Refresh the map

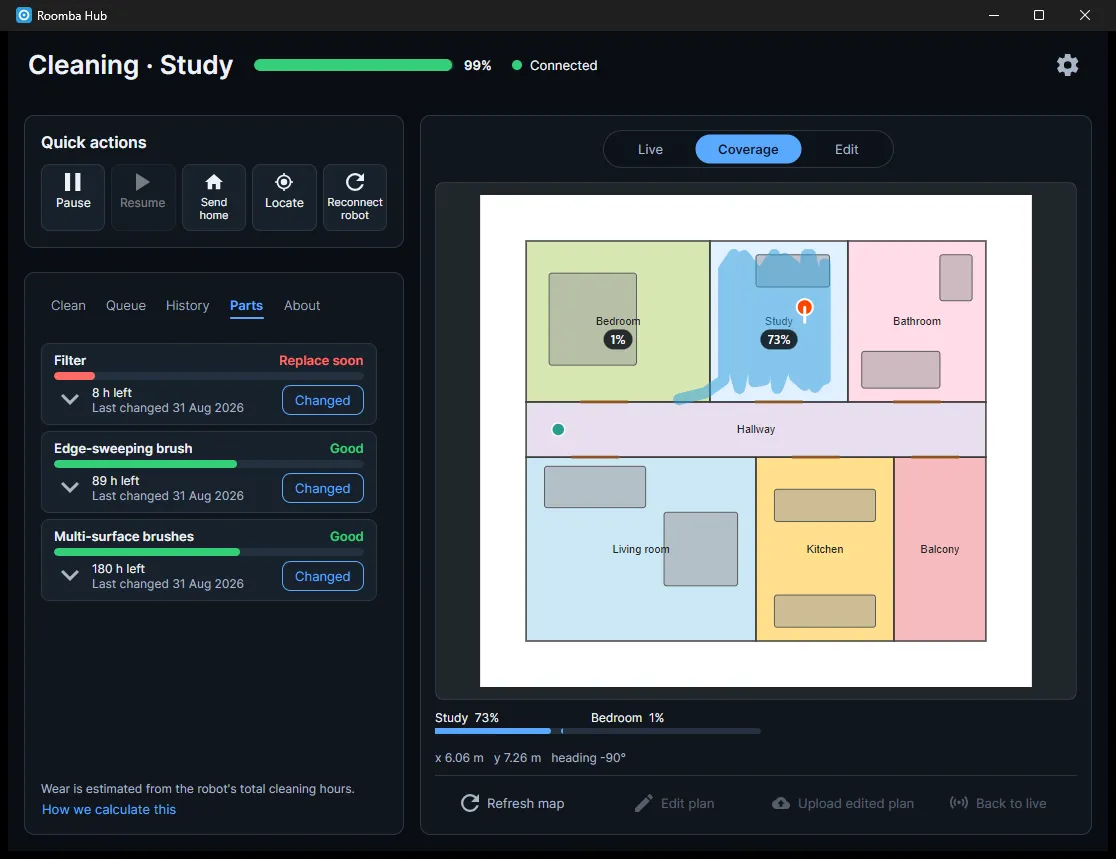(x=512, y=803)
